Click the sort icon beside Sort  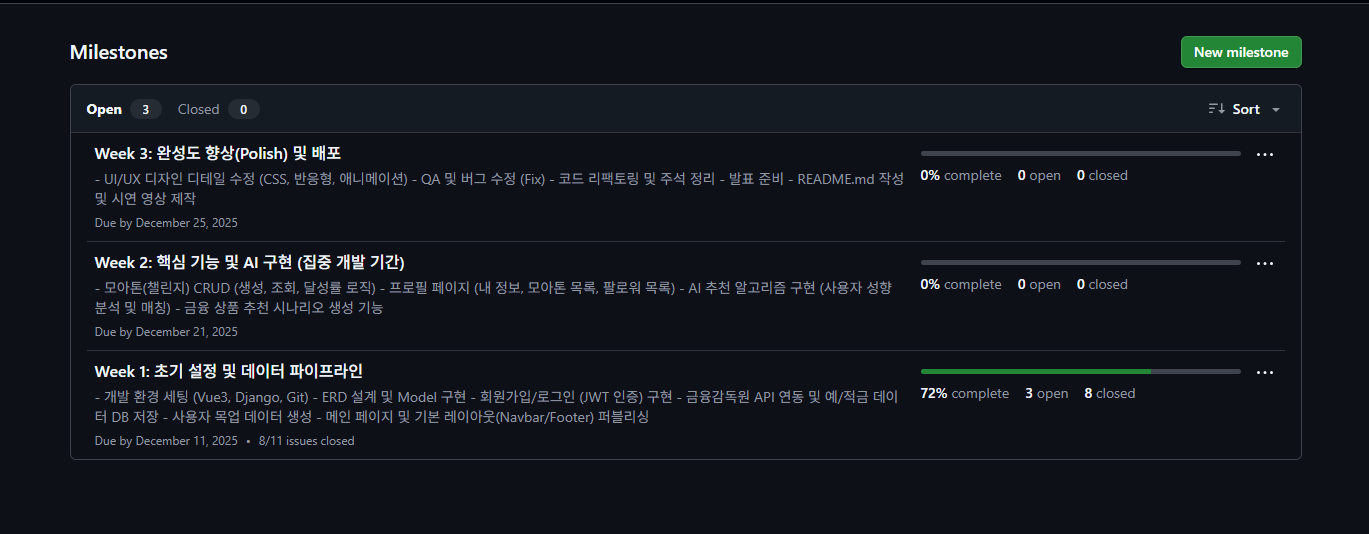click(1216, 109)
